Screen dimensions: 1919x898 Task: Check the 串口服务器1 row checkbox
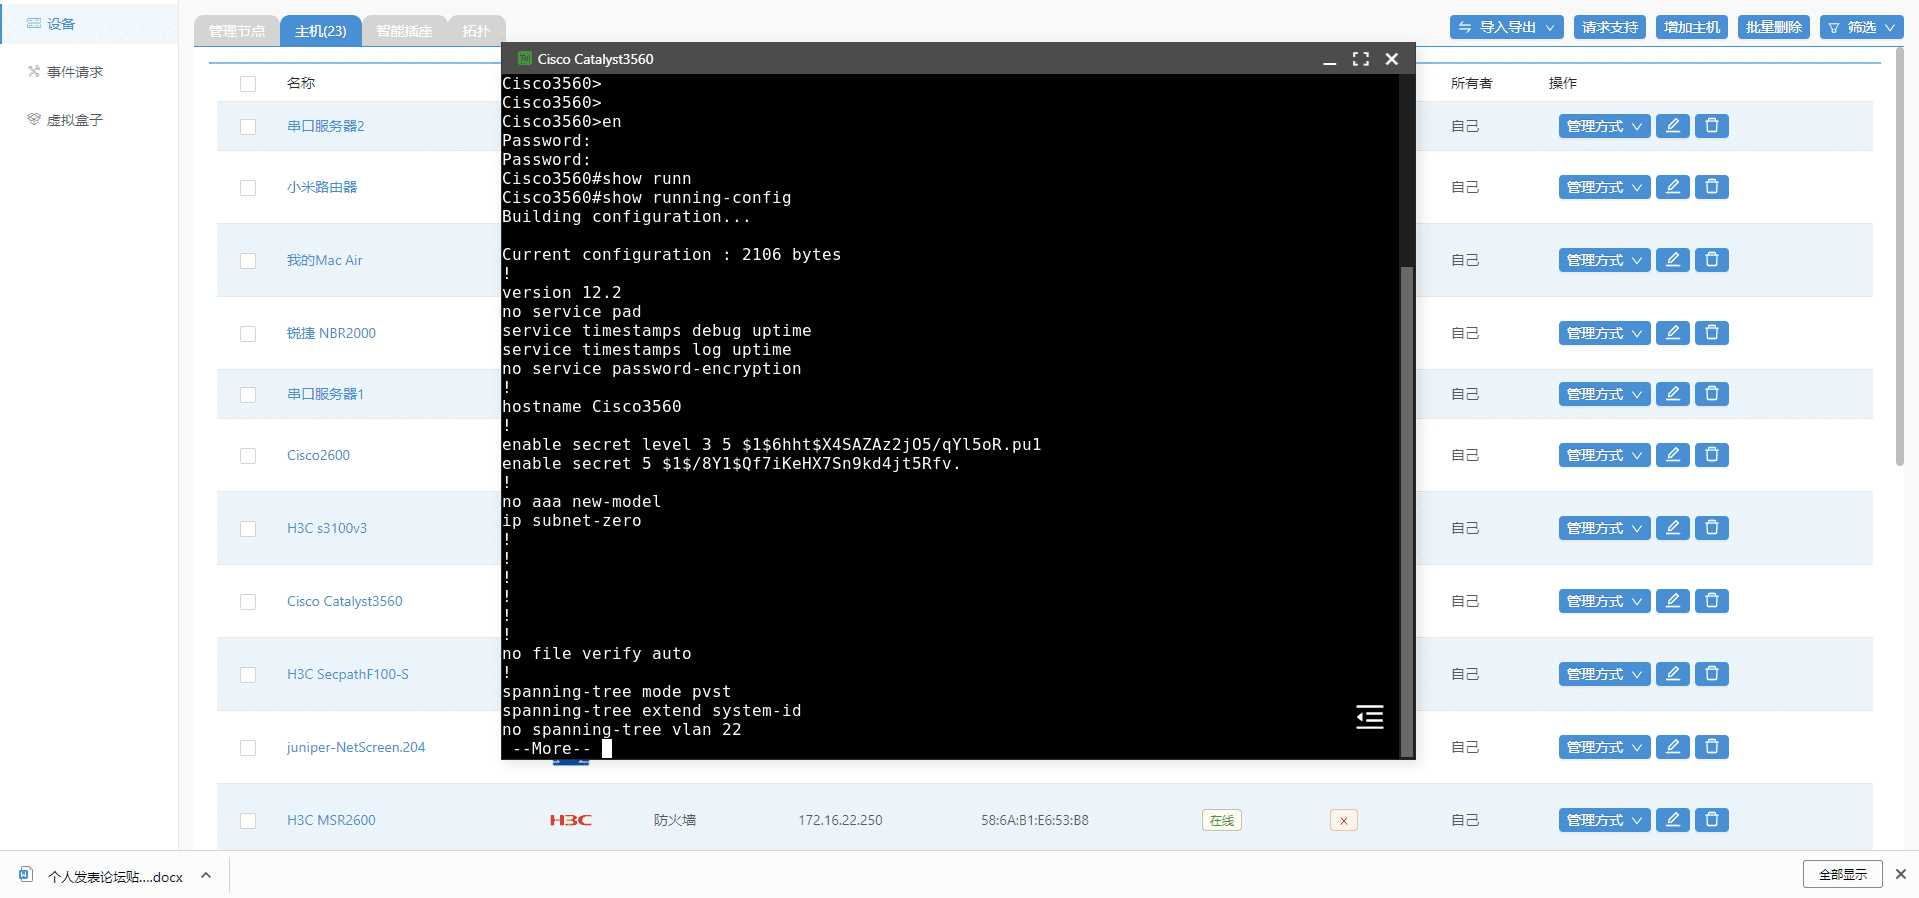248,395
